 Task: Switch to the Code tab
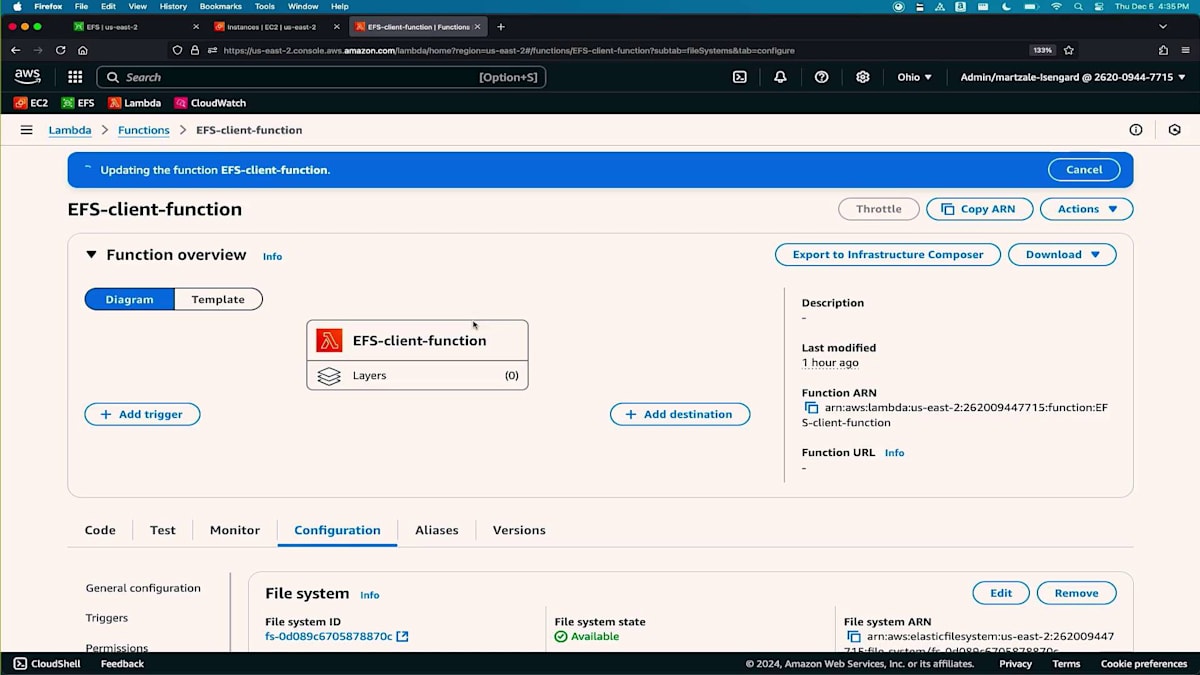click(x=100, y=530)
